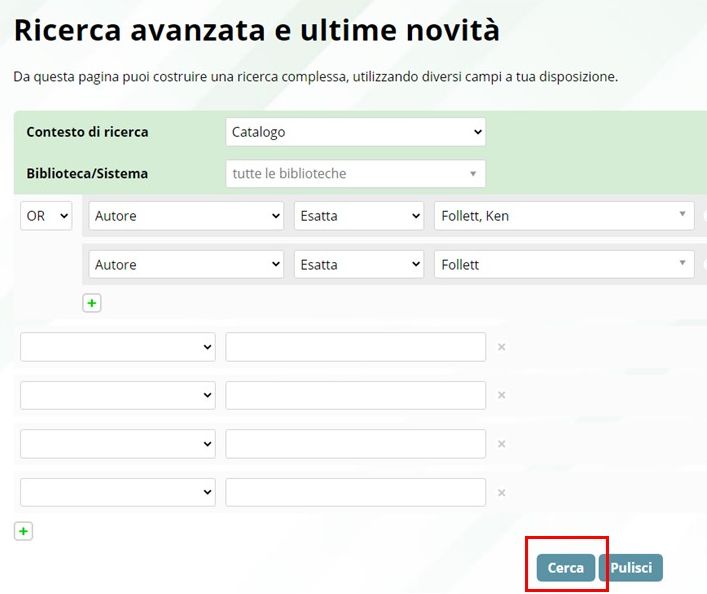Expand the Biblioteca/Sistema 'tutte le biblioteche' selector
707x594 pixels.
point(355,174)
